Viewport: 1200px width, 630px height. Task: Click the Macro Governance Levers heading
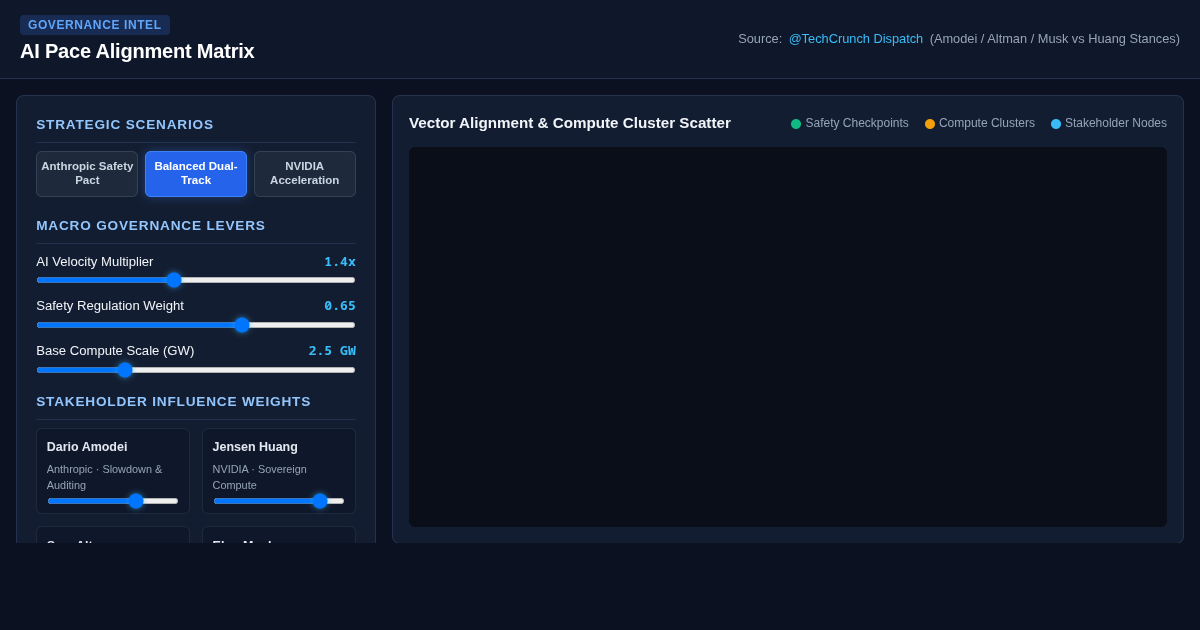[151, 226]
